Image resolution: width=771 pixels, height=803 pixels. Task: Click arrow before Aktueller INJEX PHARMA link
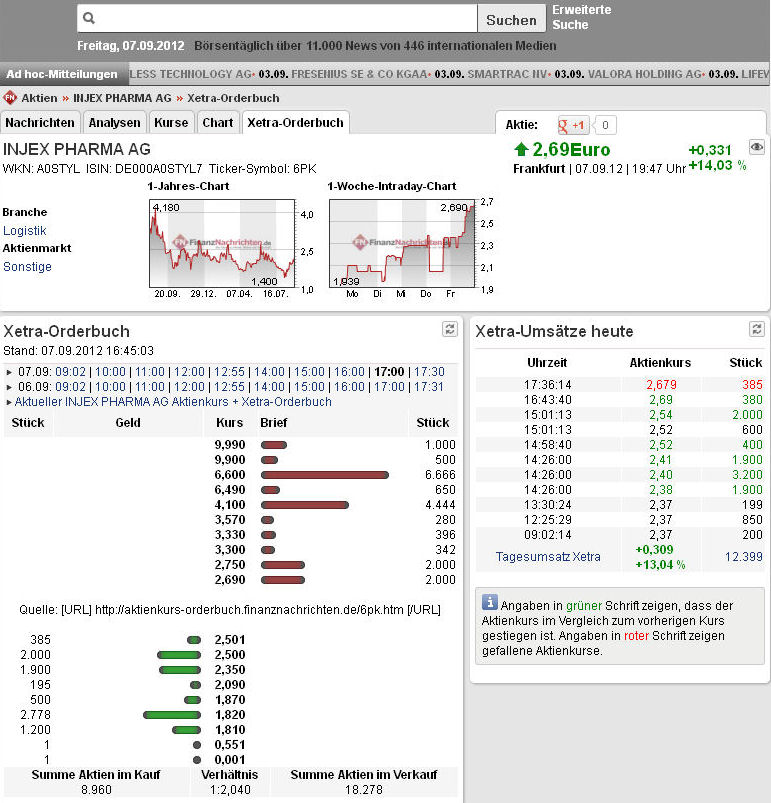(x=9, y=403)
